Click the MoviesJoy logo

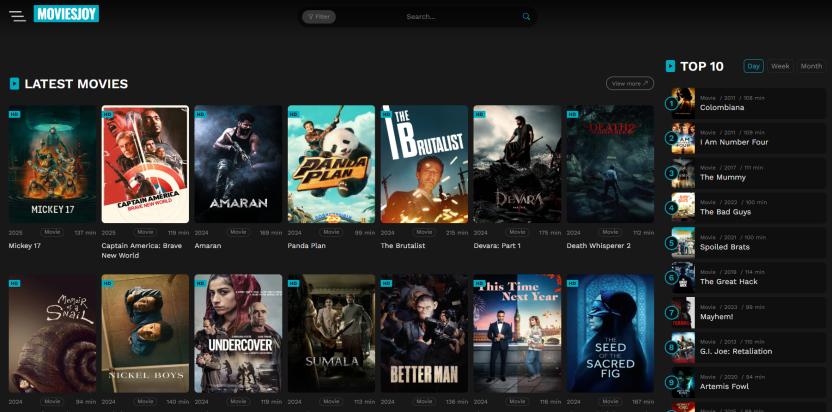pos(66,14)
